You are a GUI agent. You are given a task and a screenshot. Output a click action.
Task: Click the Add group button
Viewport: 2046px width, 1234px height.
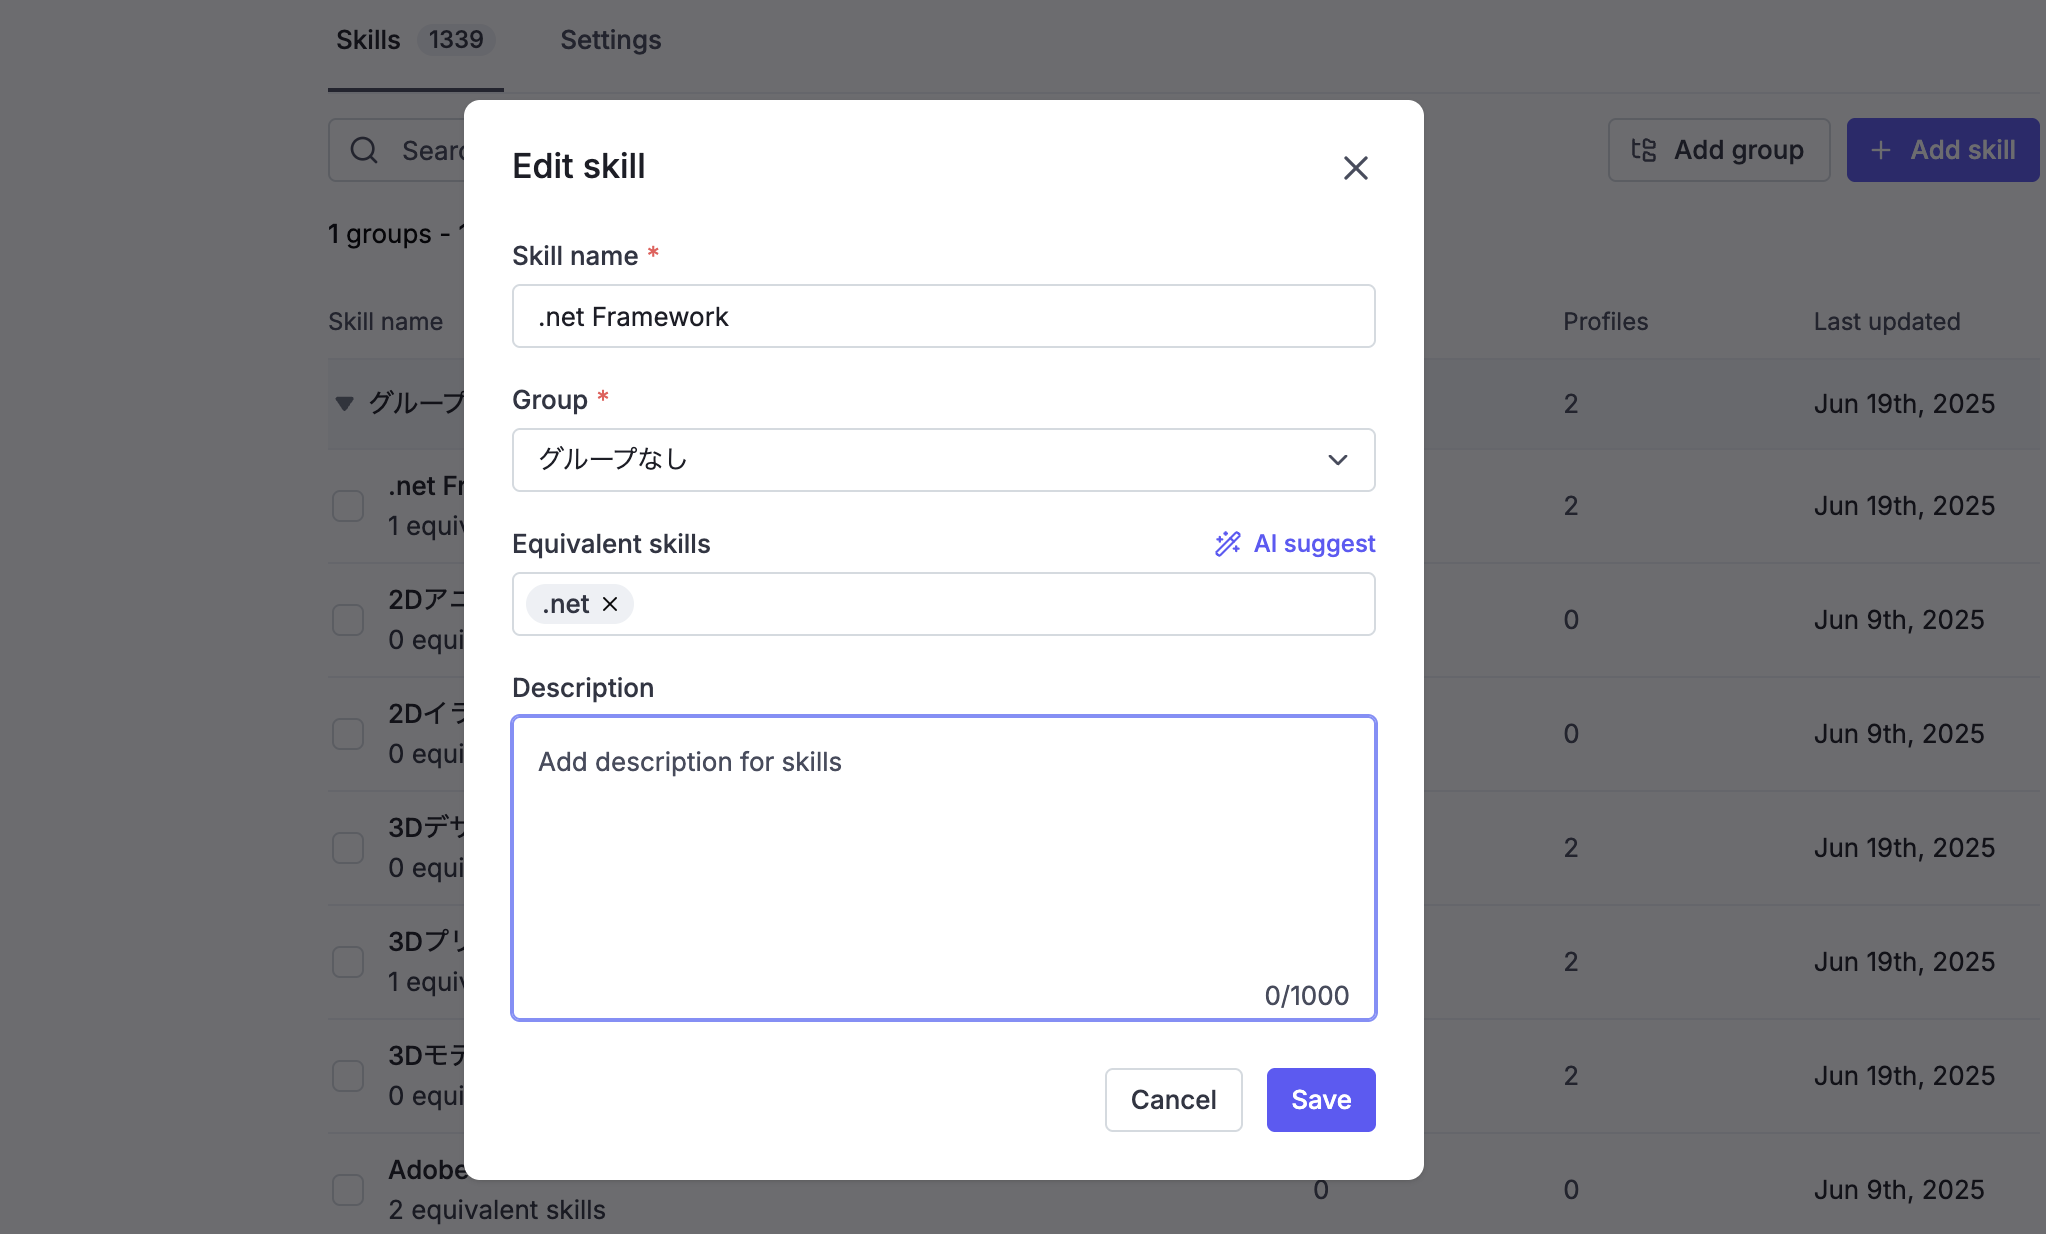(x=1719, y=150)
